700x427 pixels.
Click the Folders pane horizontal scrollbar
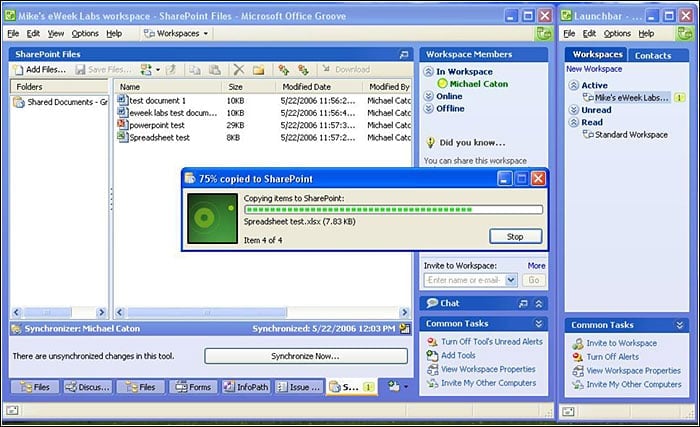point(59,312)
